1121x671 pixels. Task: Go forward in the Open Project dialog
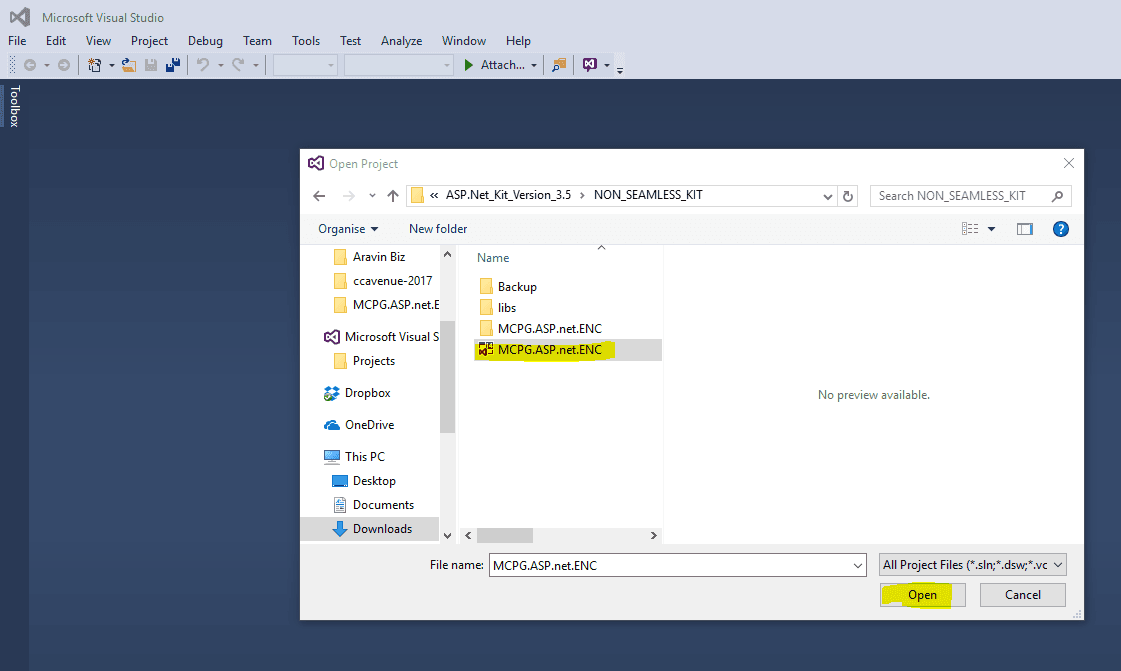[348, 196]
